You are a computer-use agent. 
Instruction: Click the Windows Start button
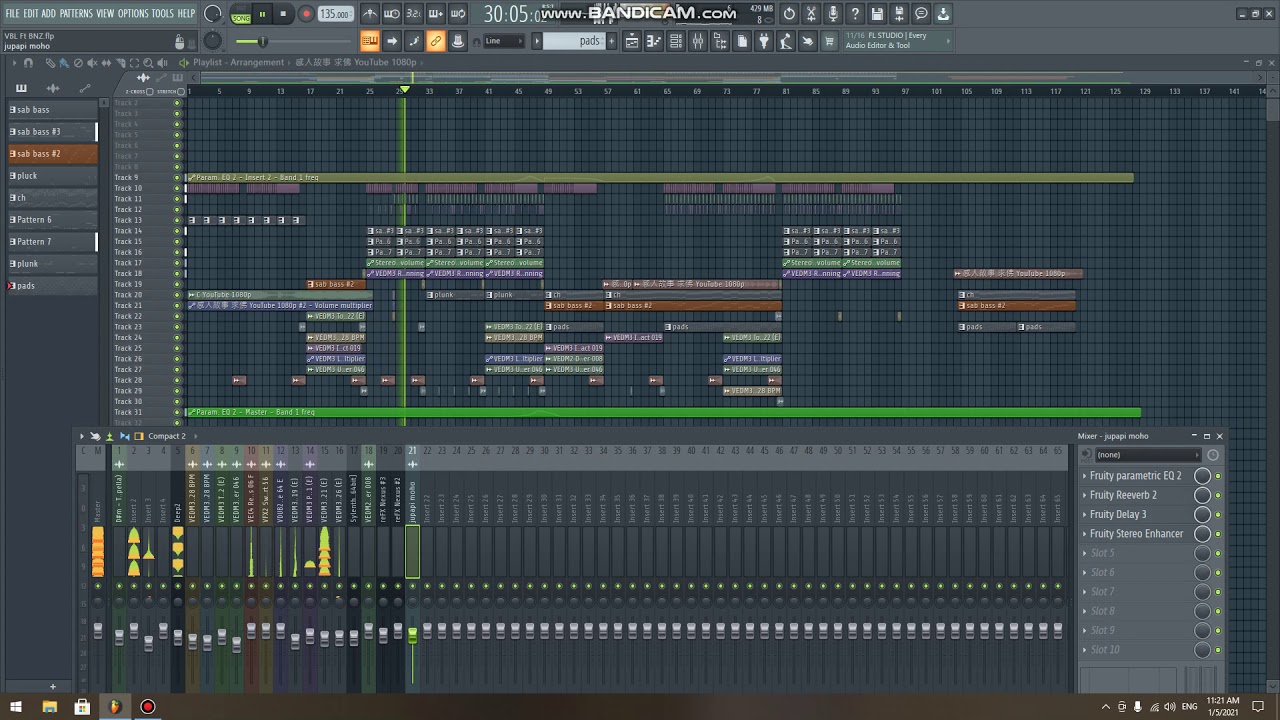[16, 707]
